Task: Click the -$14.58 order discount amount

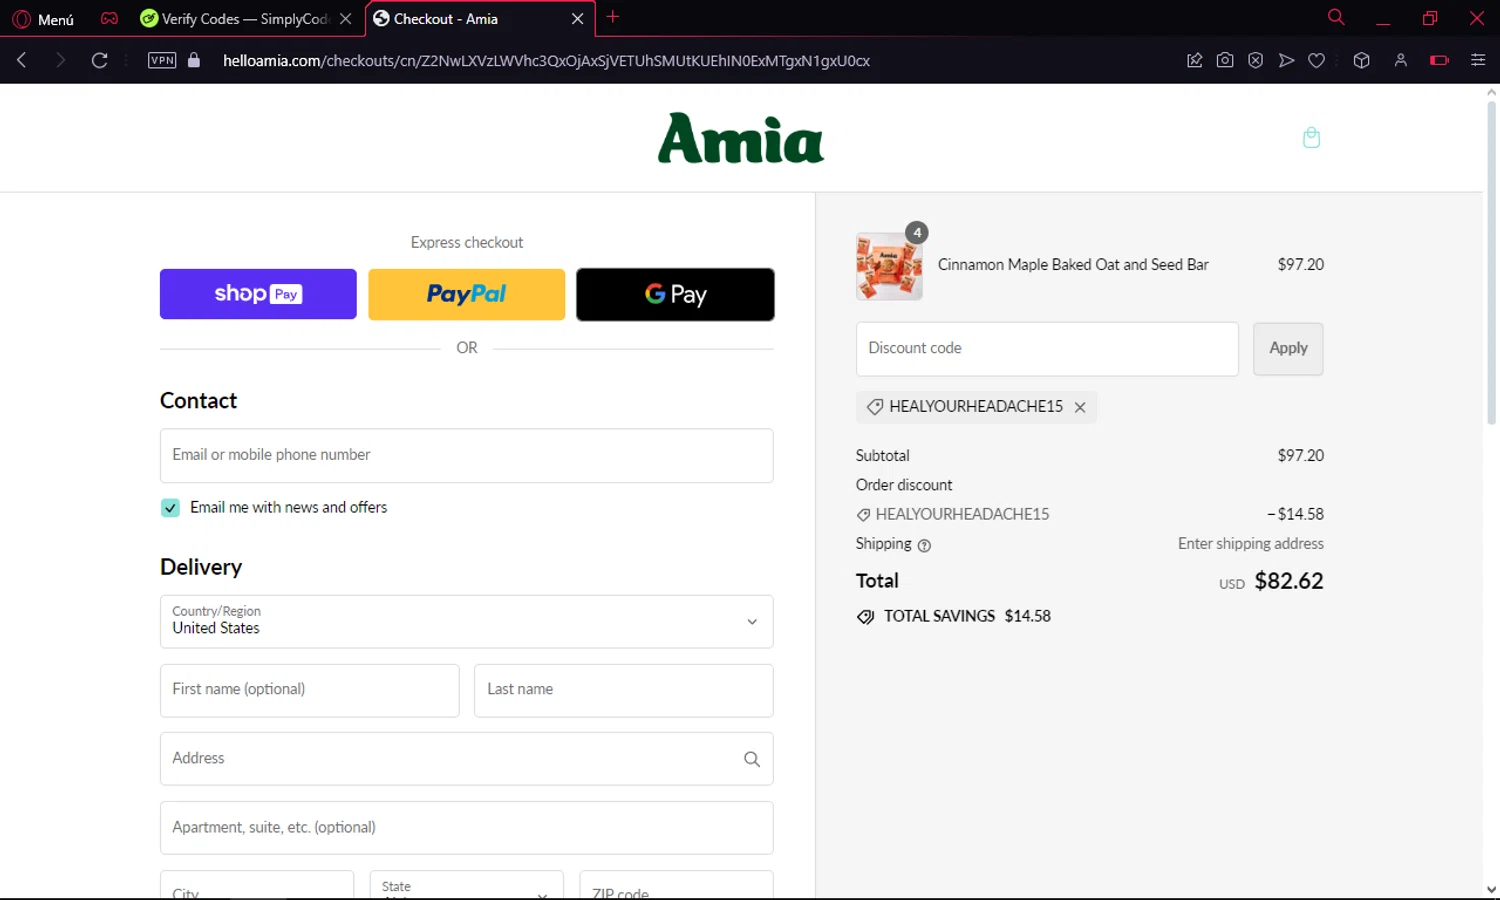Action: coord(1295,514)
